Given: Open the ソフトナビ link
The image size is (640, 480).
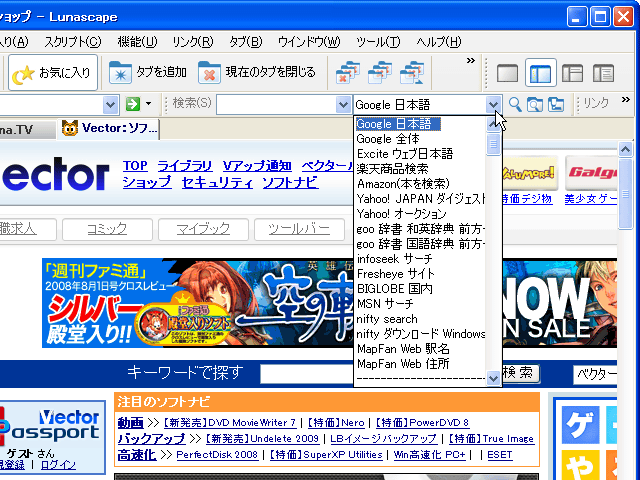Looking at the screenshot, I should pyautogui.click(x=290, y=182).
